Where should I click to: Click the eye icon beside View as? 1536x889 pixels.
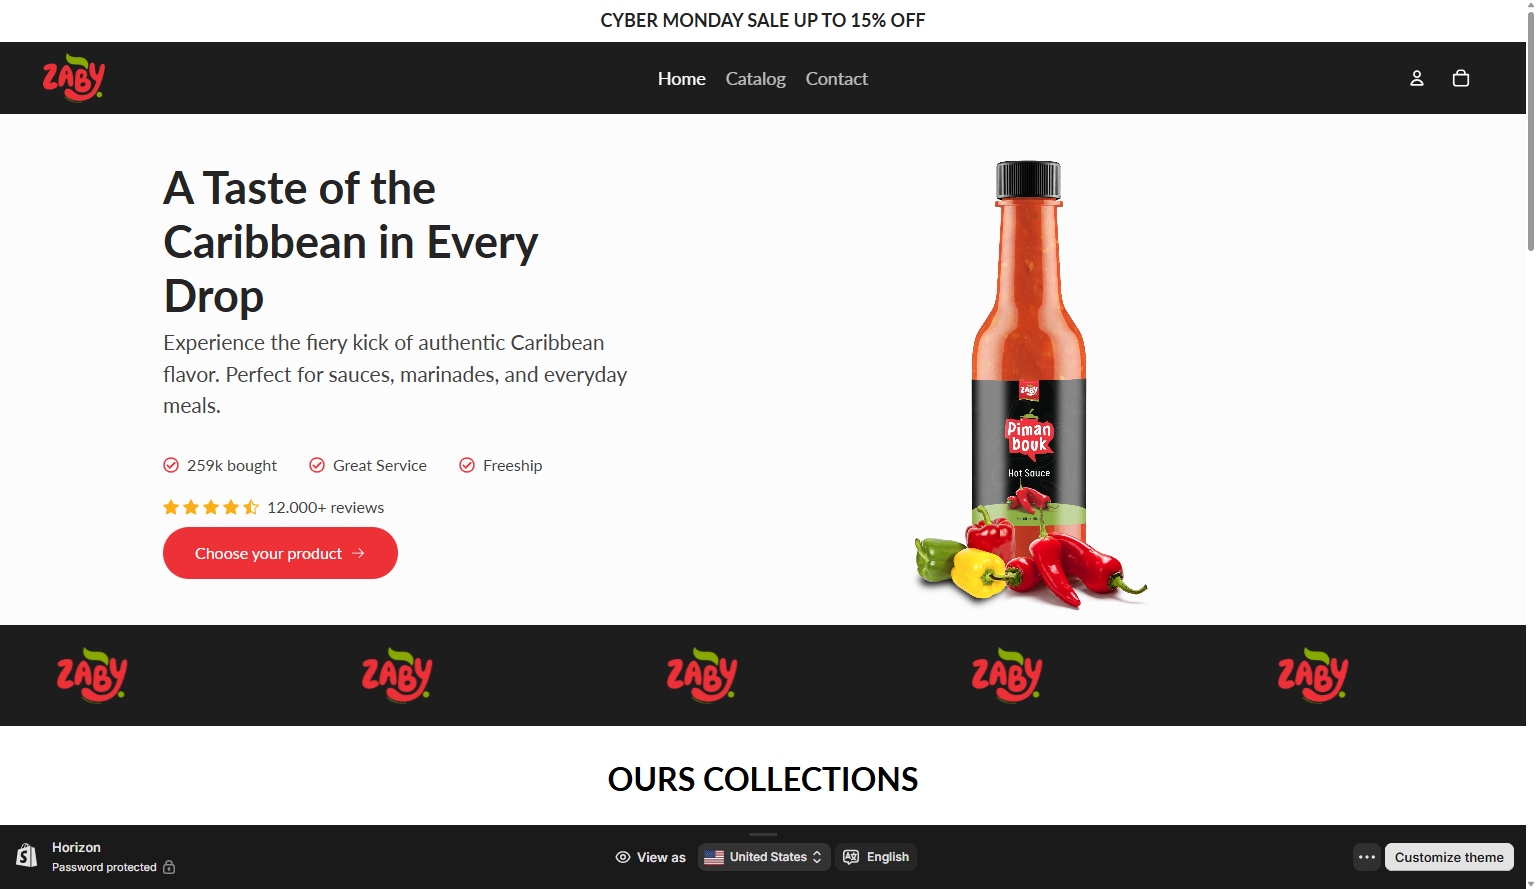[x=623, y=857]
